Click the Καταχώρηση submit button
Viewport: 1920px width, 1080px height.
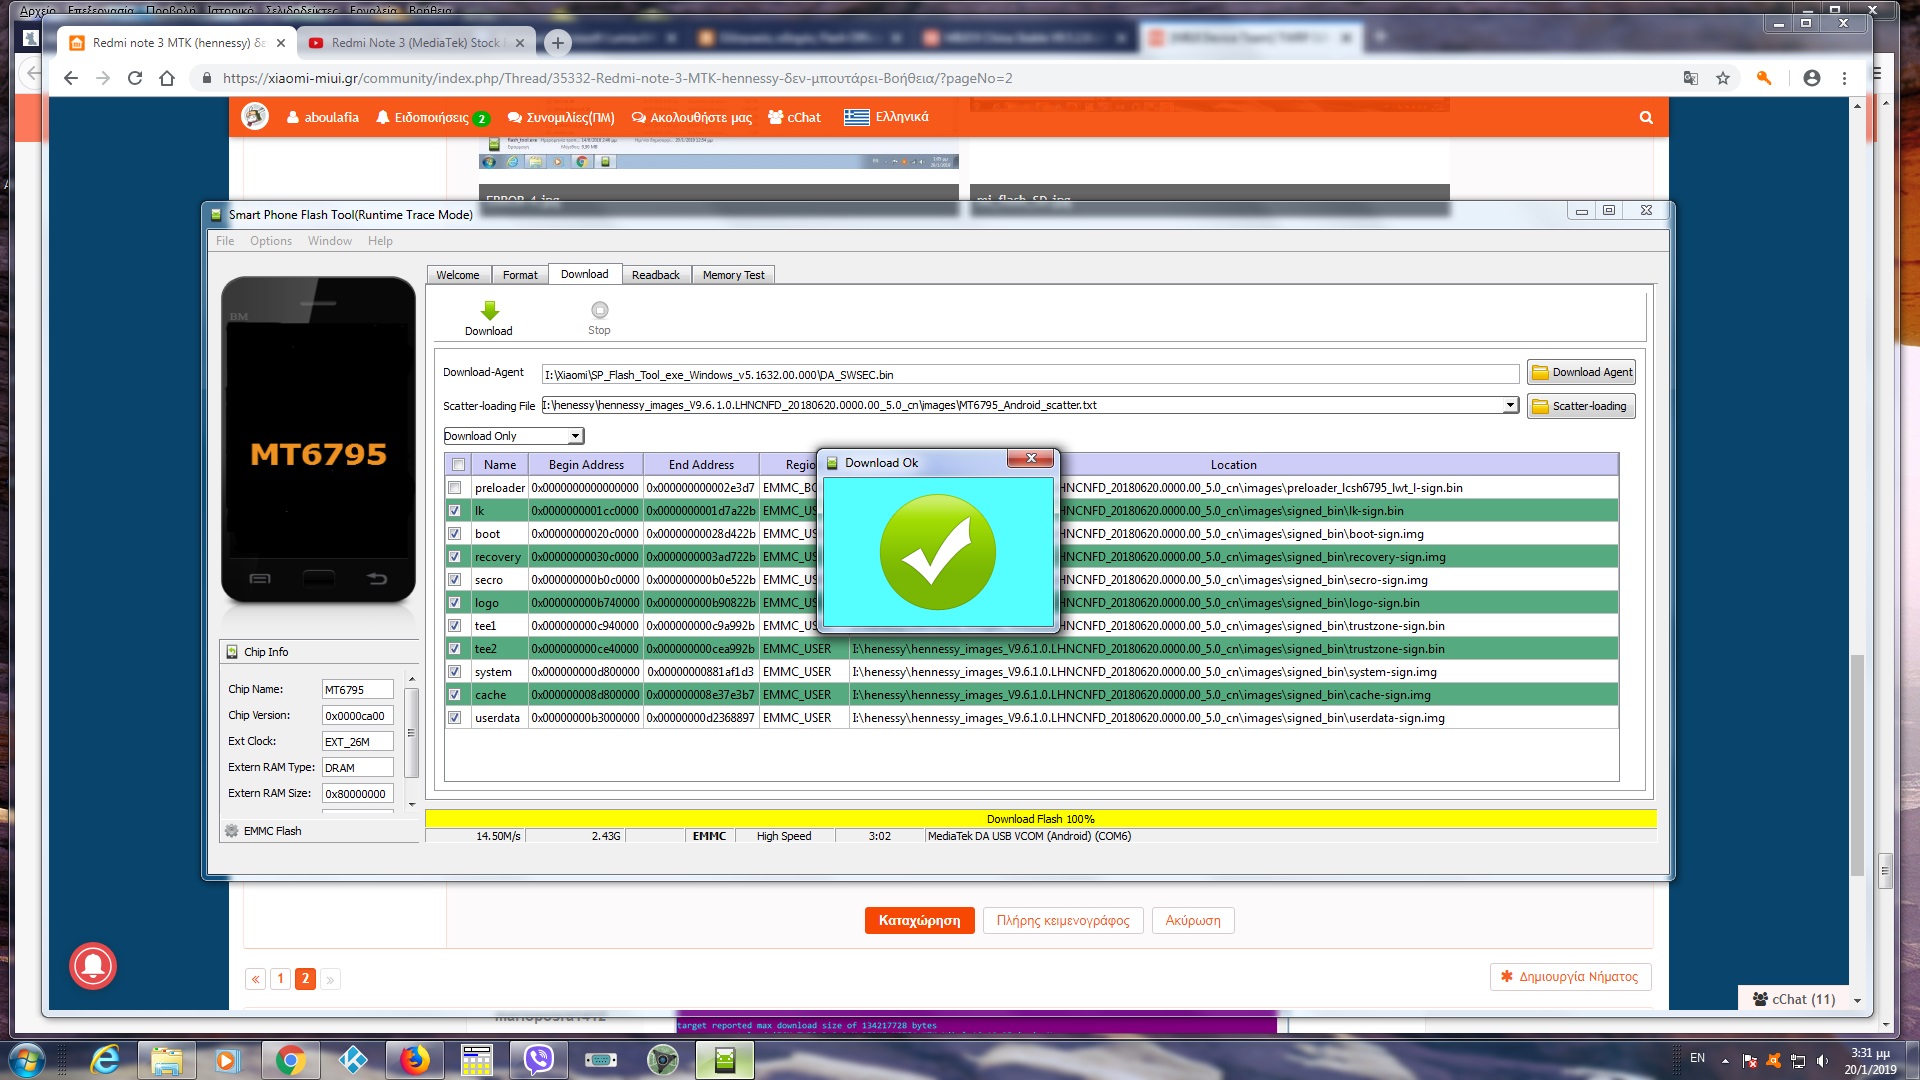(x=919, y=920)
